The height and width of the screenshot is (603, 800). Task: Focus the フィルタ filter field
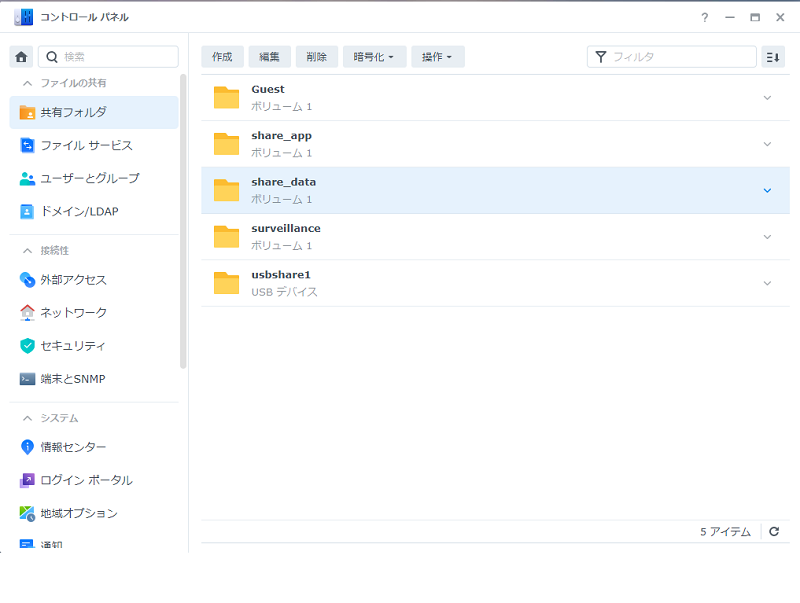click(x=671, y=57)
